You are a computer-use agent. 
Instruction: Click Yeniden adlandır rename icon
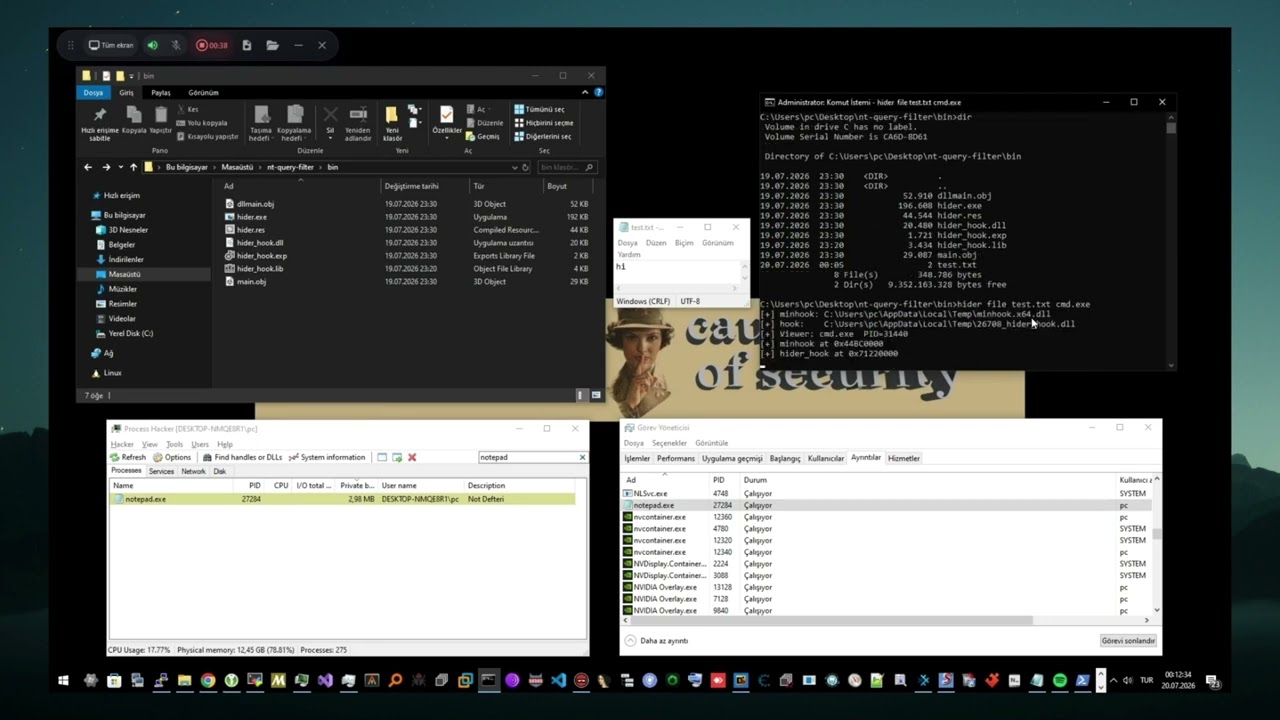(x=357, y=124)
